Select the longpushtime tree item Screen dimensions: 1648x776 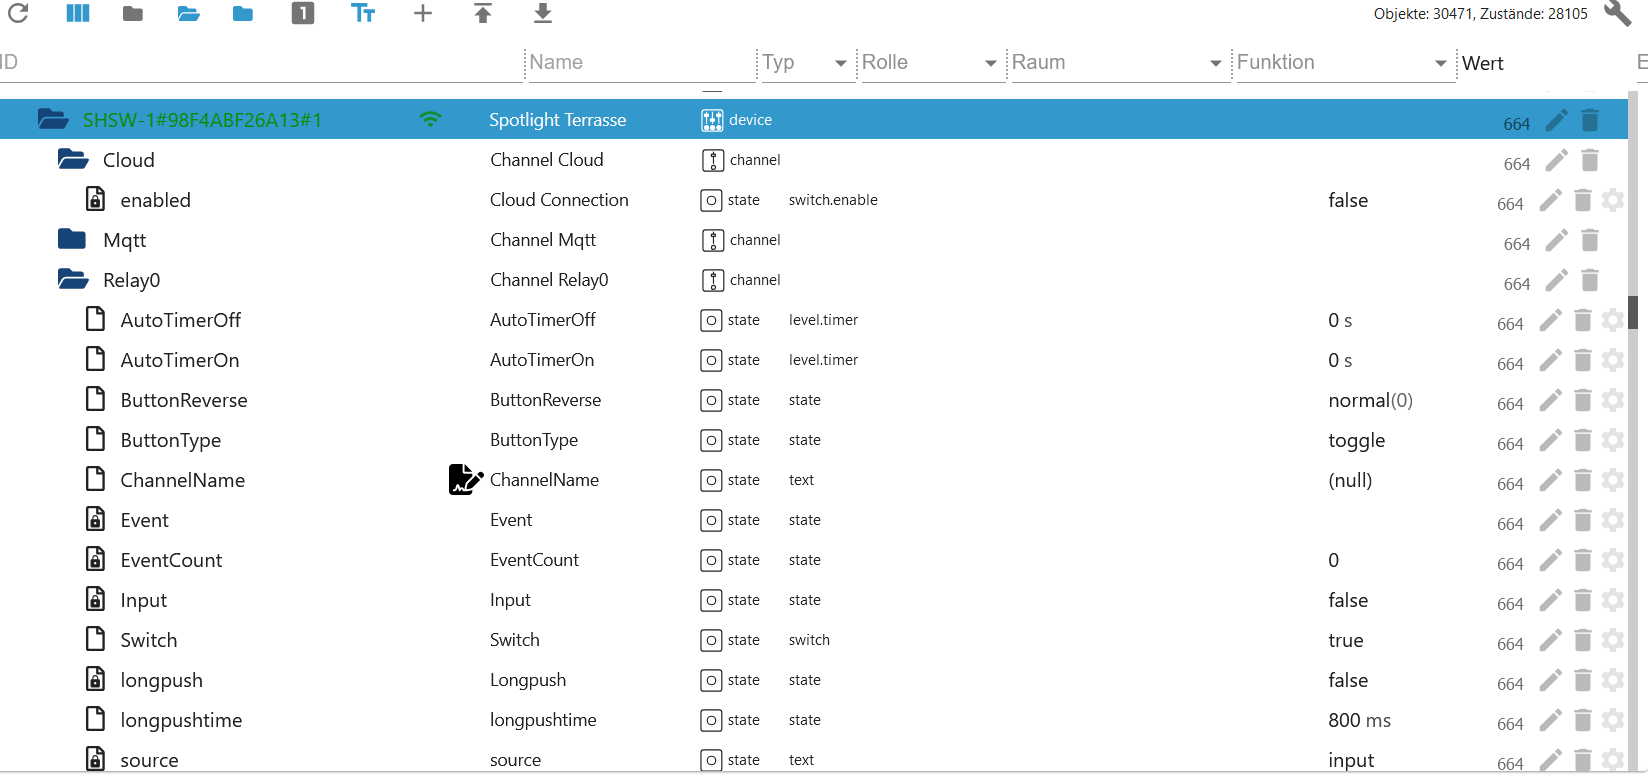181,720
